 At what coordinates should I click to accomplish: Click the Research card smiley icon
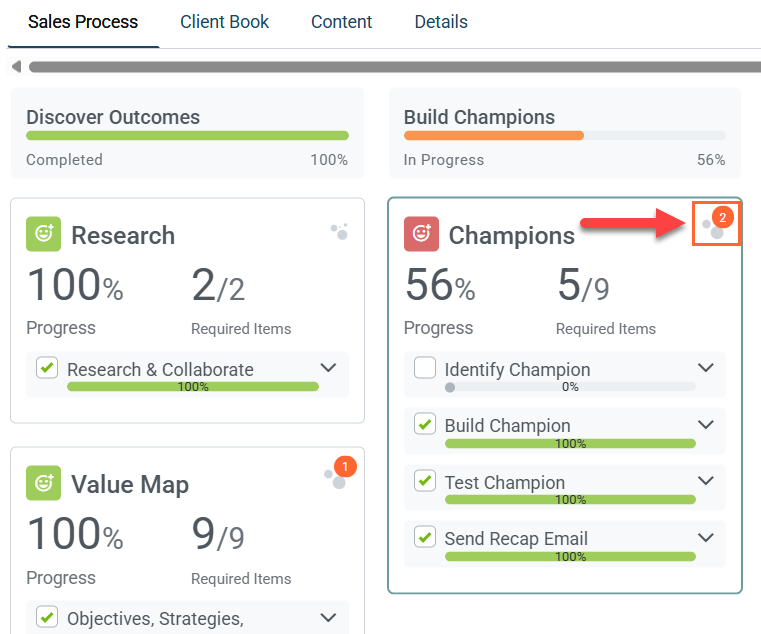coord(43,234)
